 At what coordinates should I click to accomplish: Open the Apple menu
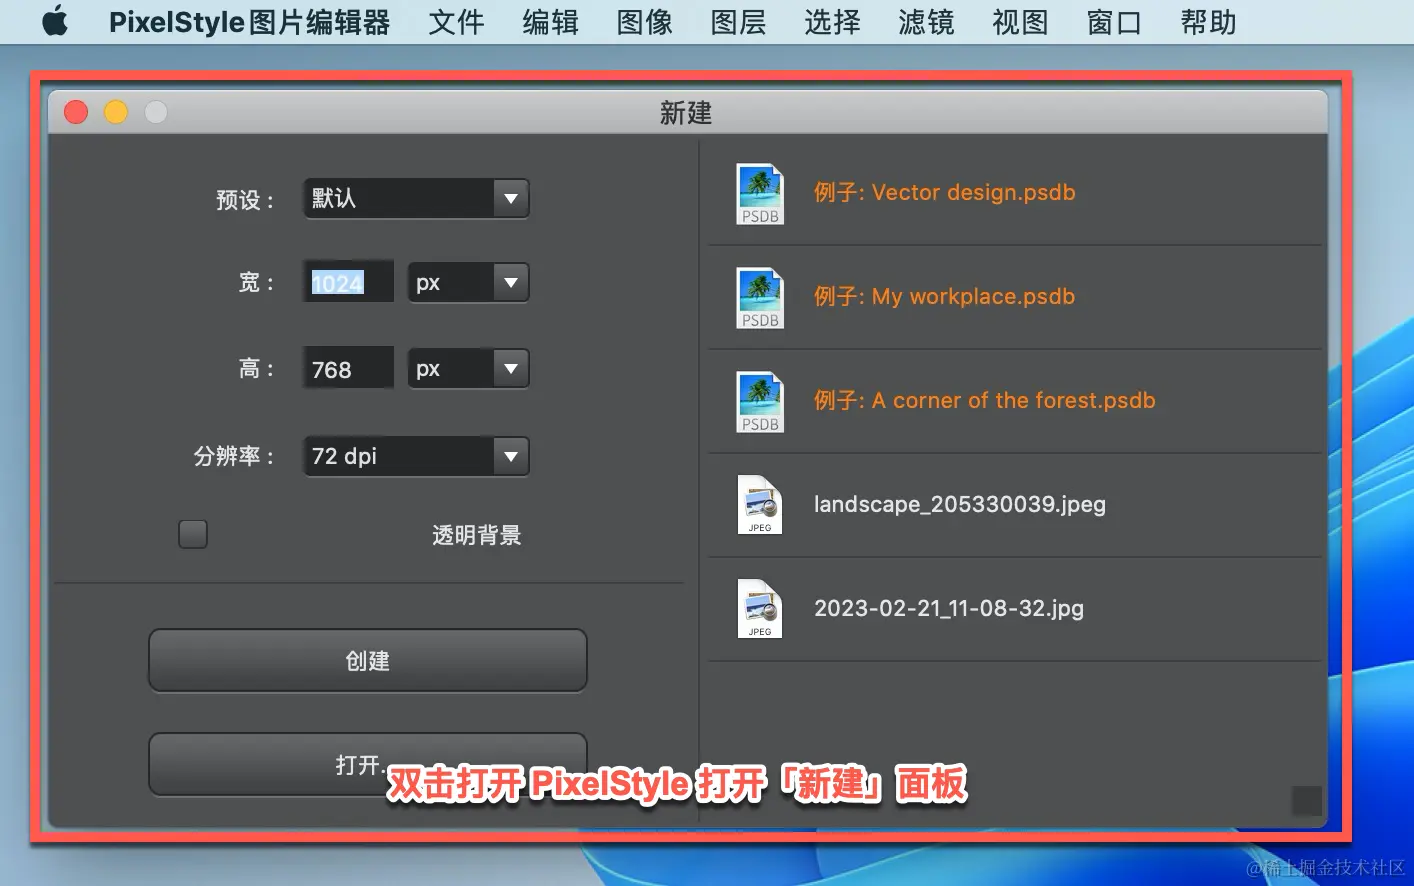pyautogui.click(x=55, y=21)
